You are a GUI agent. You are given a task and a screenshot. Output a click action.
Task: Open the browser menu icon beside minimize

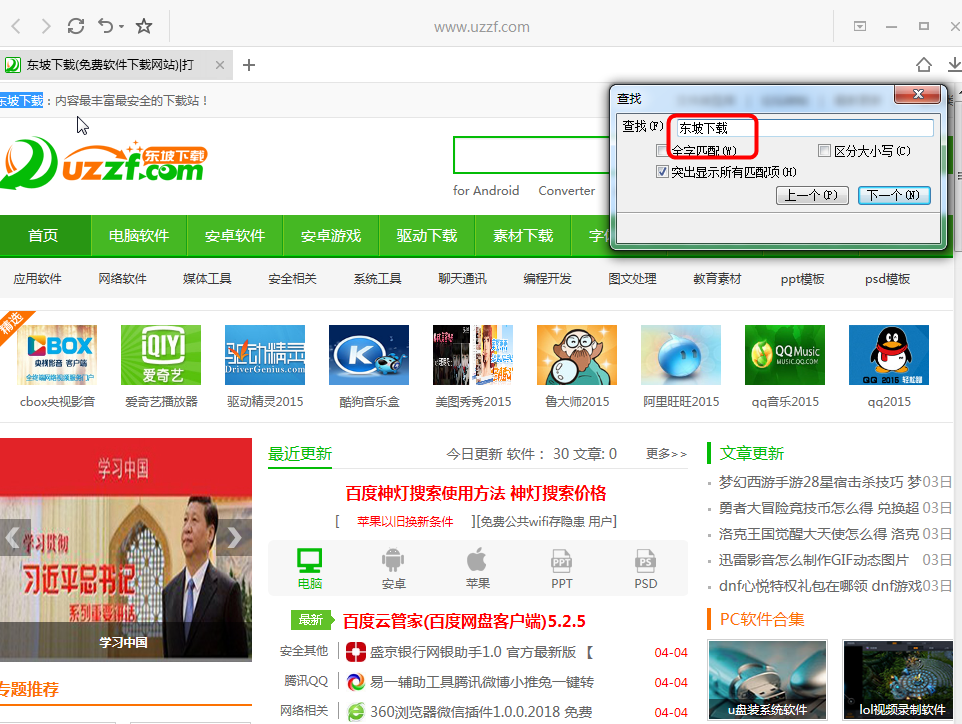(x=860, y=26)
